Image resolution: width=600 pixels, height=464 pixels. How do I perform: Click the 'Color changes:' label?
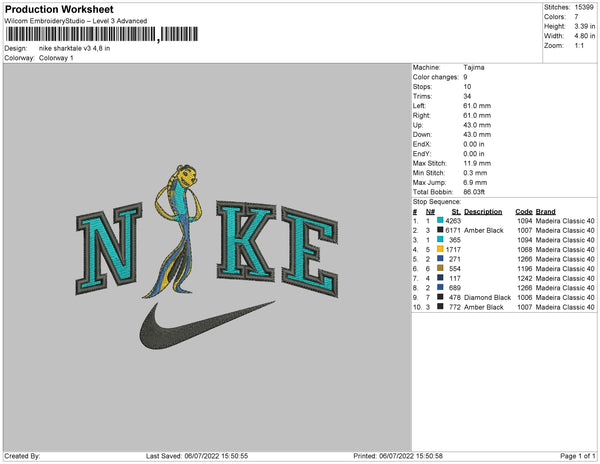435,77
